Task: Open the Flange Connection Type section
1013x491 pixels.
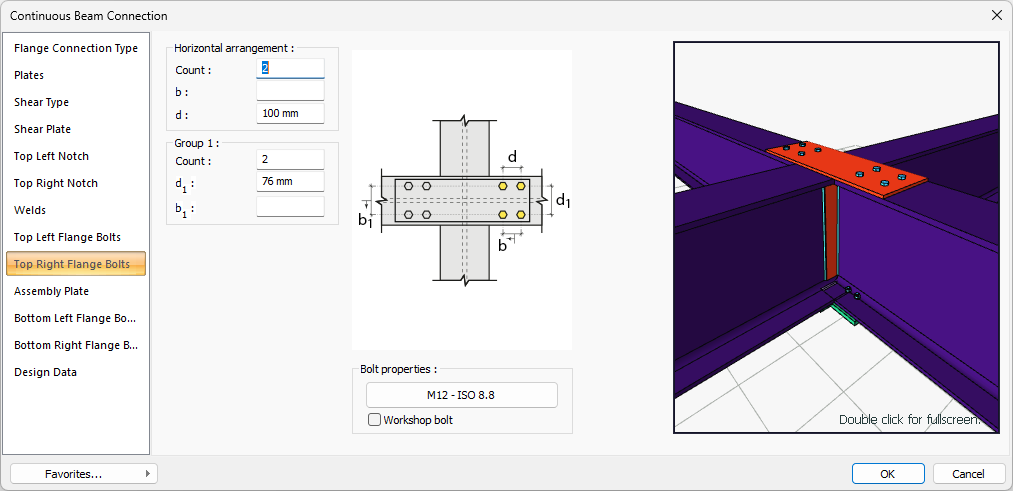Action: 76,48
